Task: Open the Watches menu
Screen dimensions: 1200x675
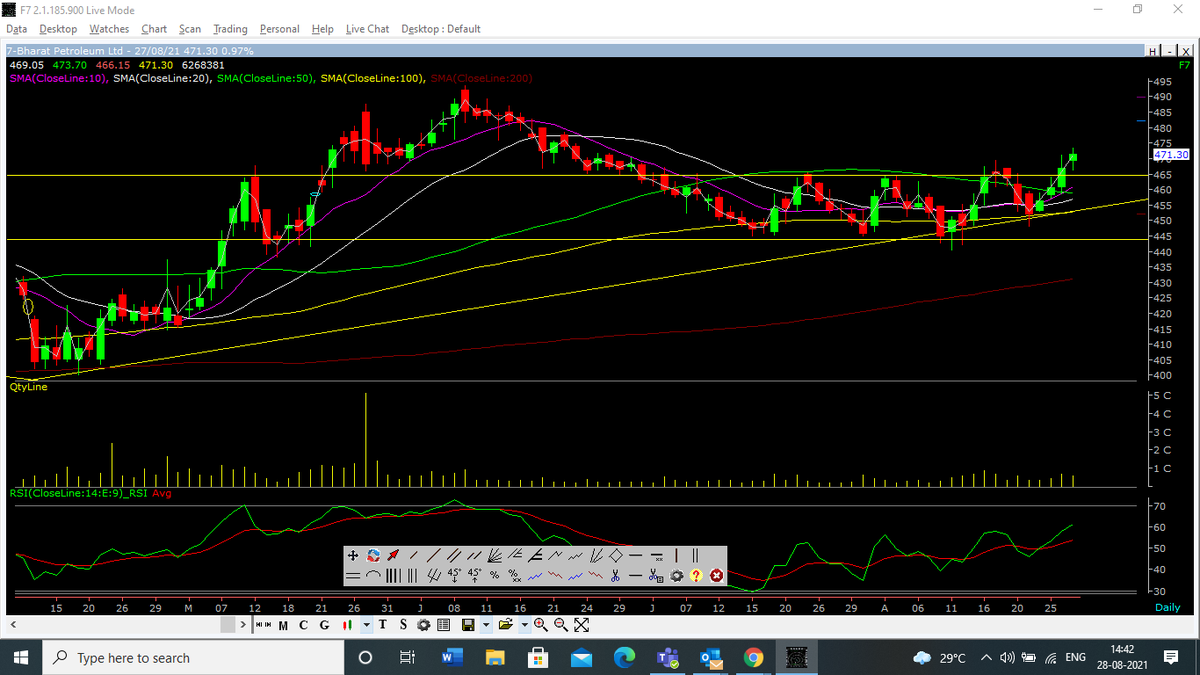Action: tap(109, 29)
